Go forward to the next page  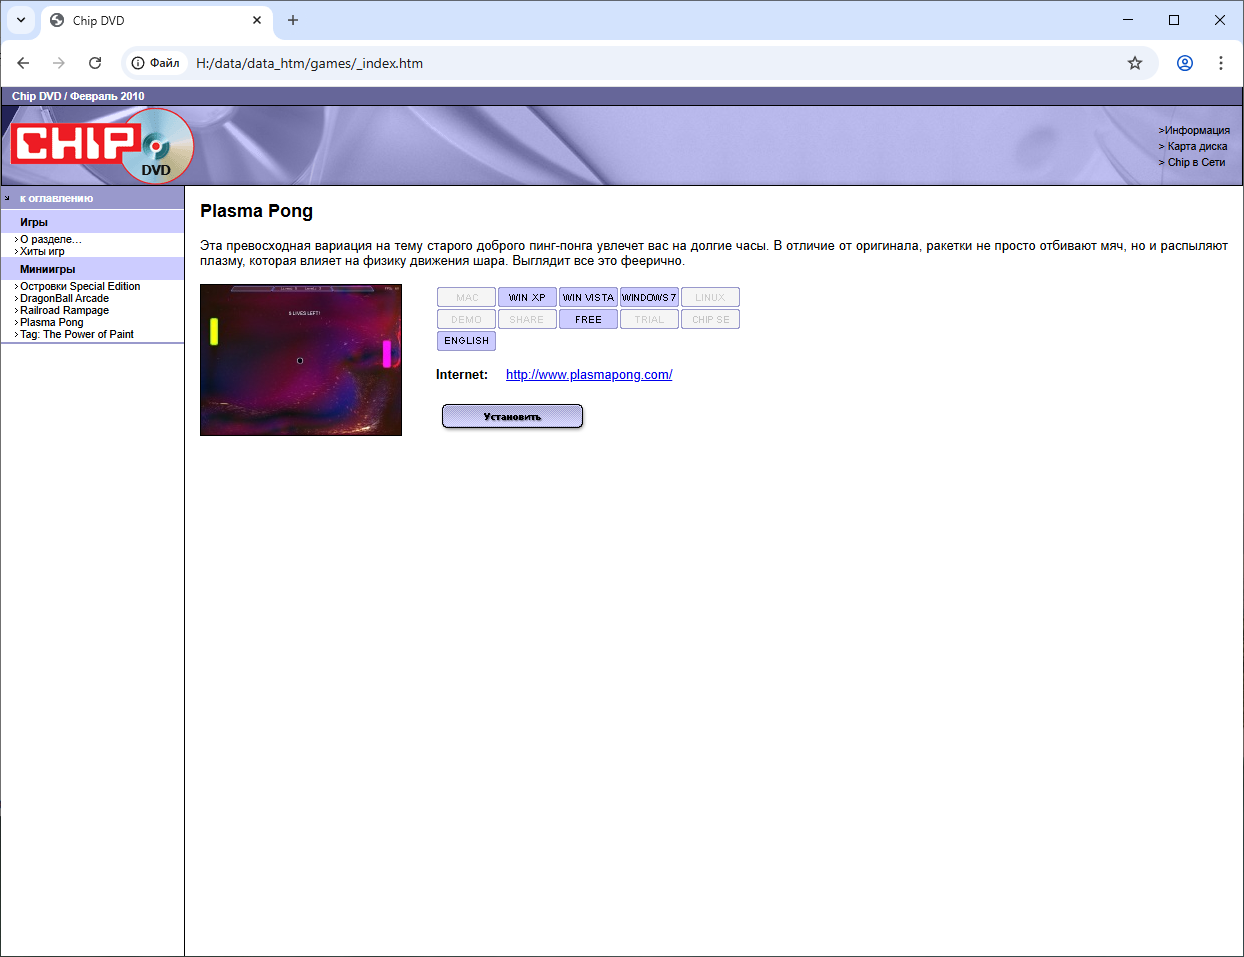(59, 63)
